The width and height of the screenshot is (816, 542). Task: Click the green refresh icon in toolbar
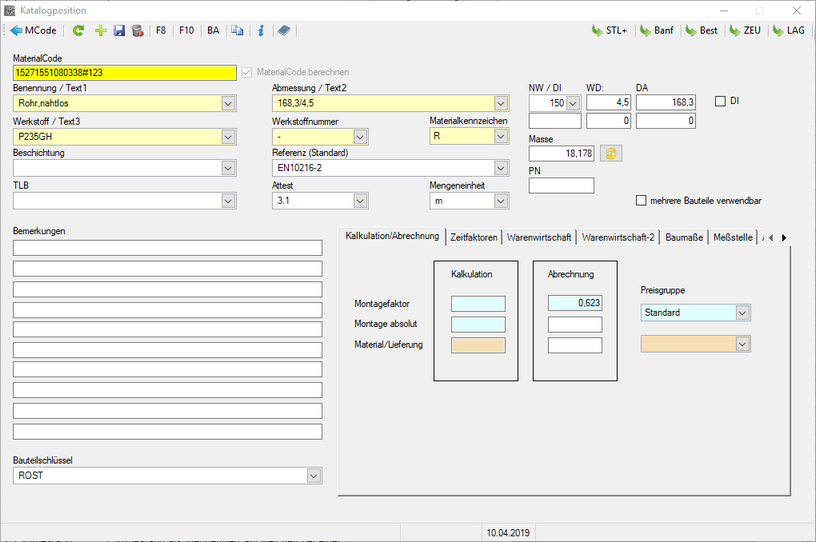pyautogui.click(x=78, y=31)
